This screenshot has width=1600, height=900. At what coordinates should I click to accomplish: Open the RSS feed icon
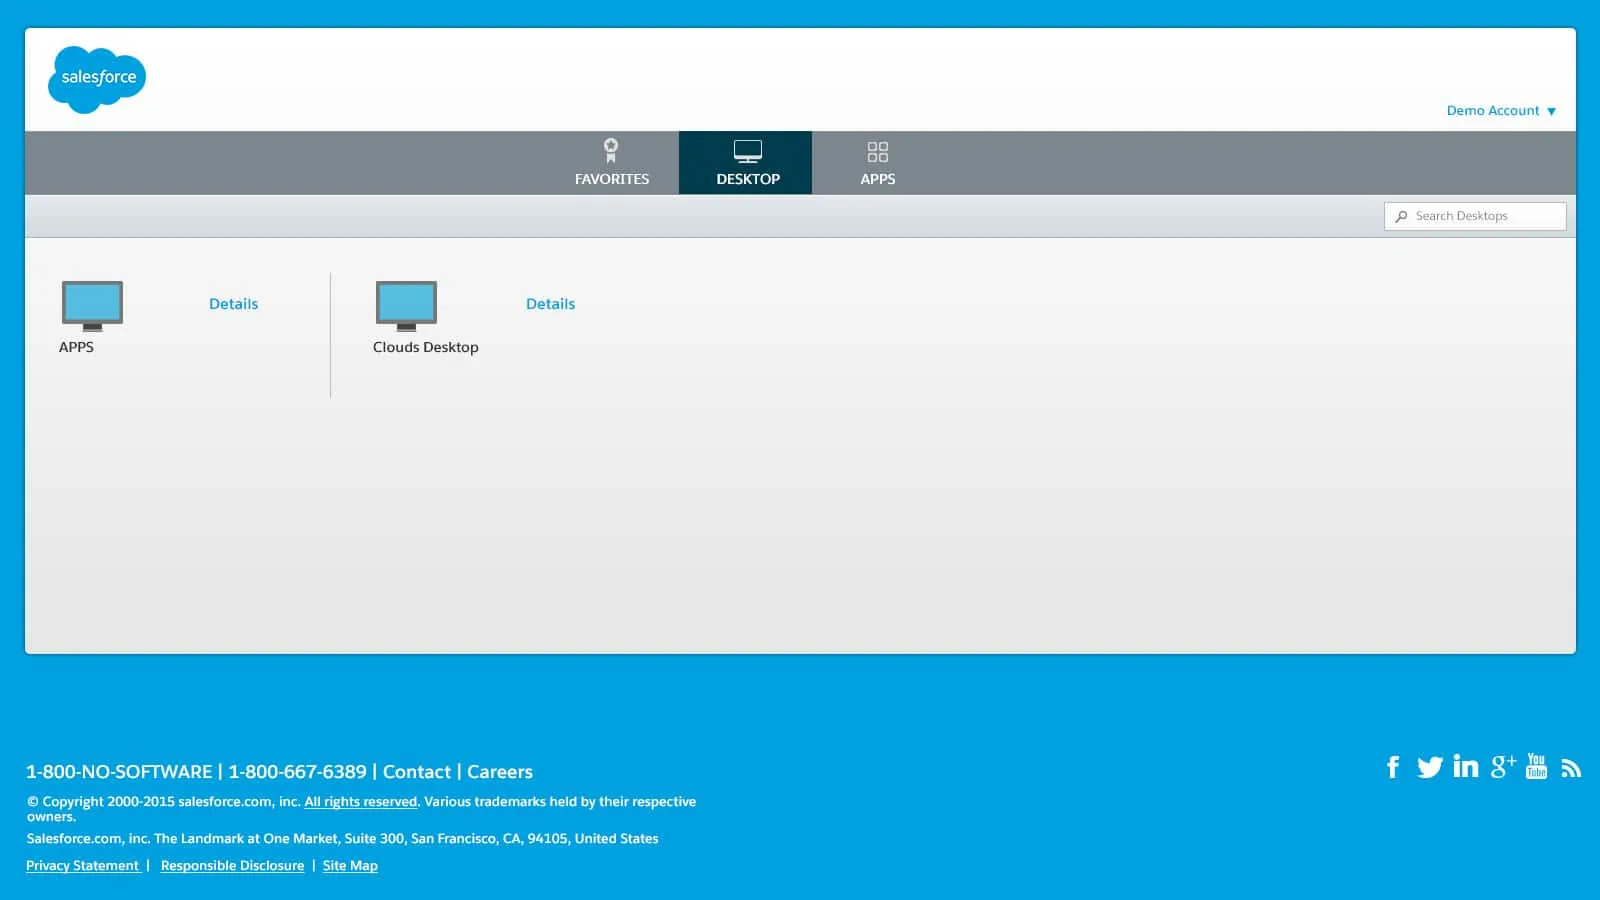tap(1571, 768)
